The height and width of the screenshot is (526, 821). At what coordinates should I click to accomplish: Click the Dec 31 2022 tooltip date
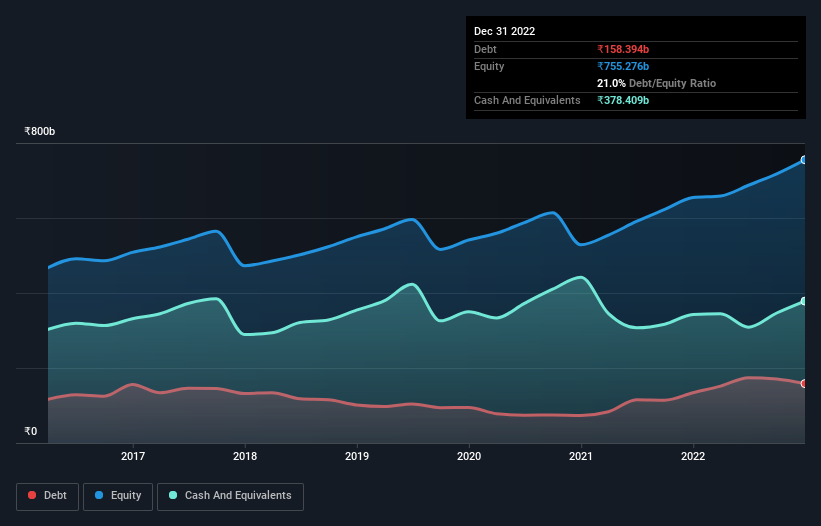pyautogui.click(x=505, y=31)
